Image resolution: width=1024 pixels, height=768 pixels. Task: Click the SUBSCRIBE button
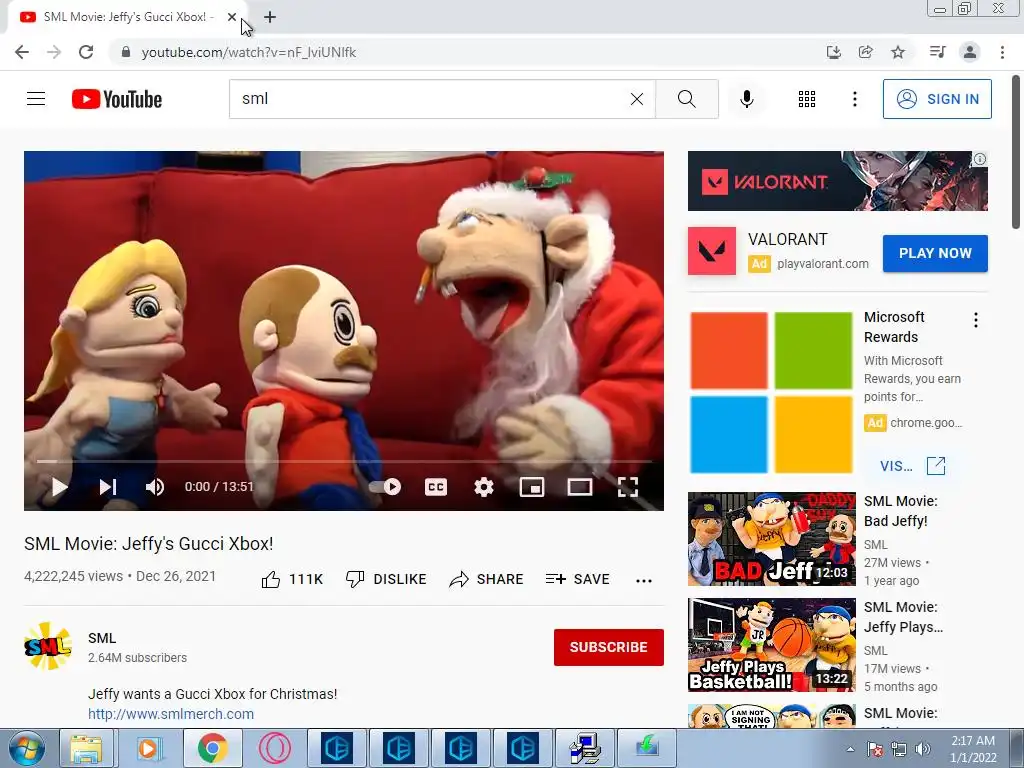tap(609, 647)
